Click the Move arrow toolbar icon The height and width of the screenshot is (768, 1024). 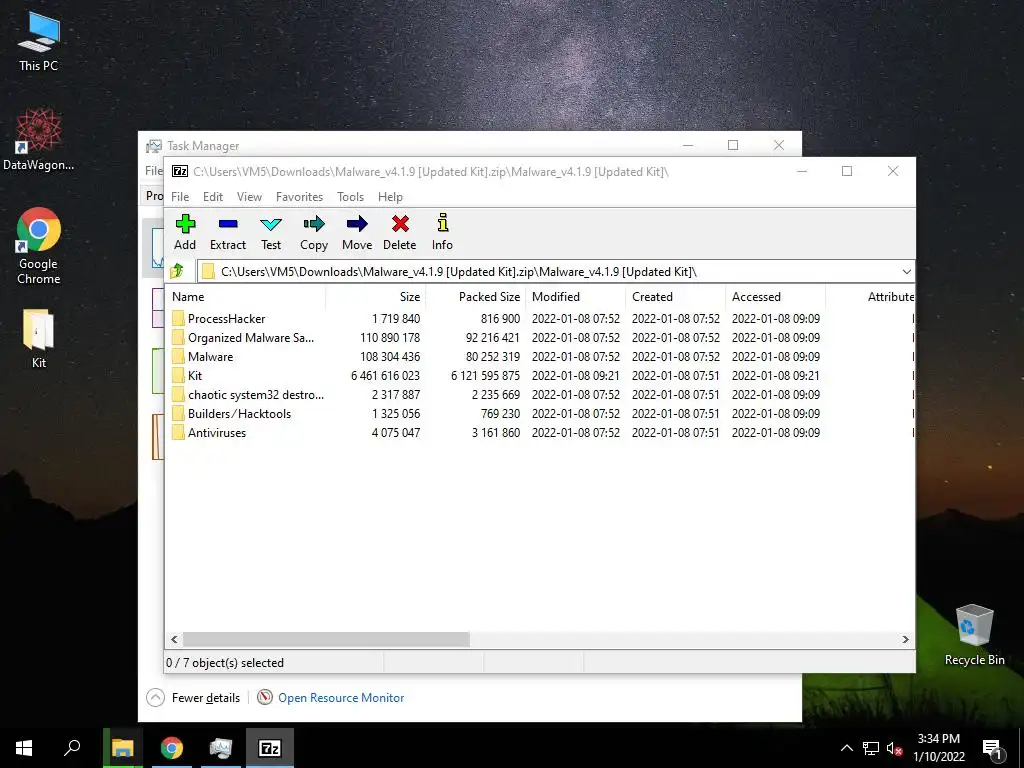(x=357, y=224)
